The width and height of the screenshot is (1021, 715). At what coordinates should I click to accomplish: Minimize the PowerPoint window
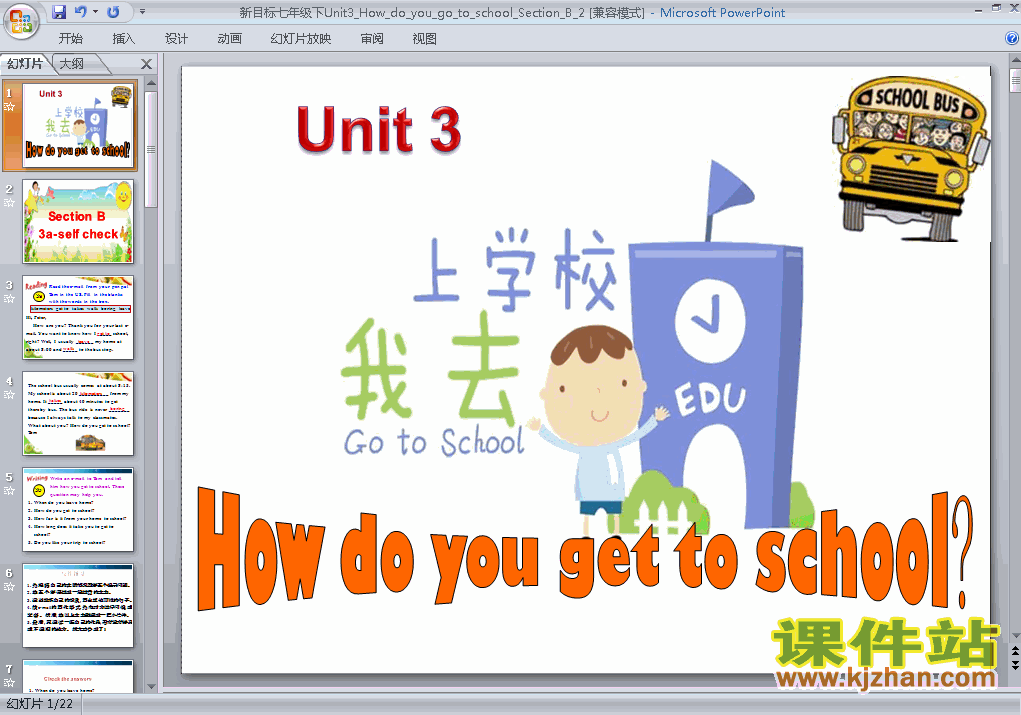977,10
